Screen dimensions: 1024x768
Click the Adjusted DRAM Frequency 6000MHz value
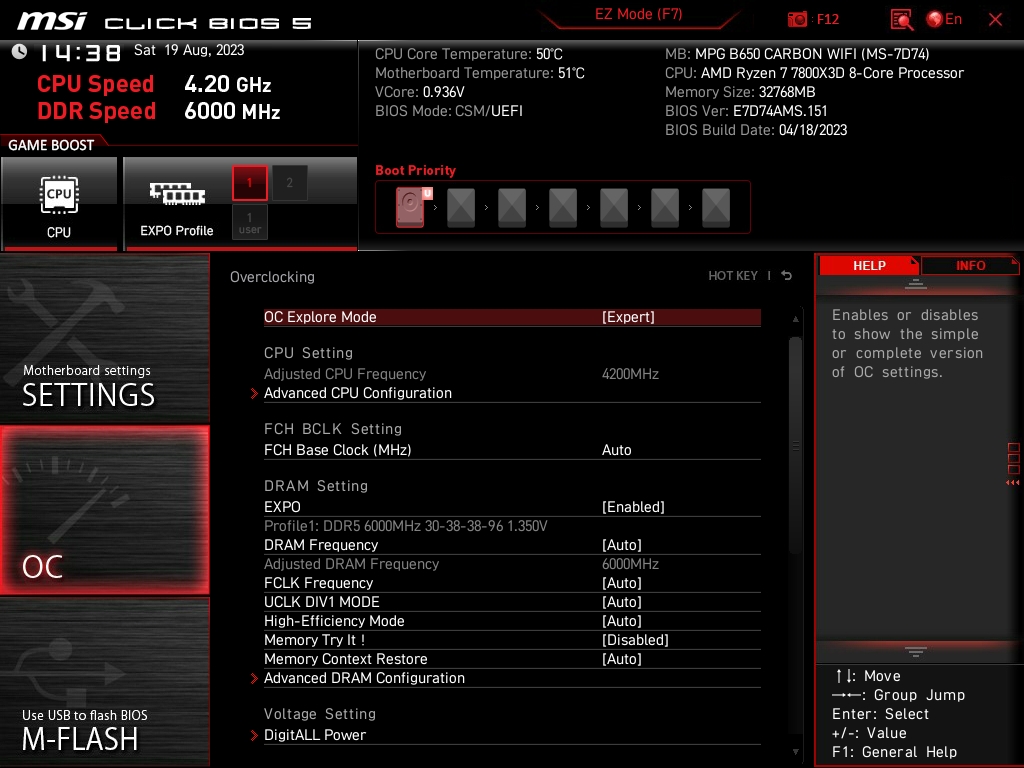click(x=630, y=564)
